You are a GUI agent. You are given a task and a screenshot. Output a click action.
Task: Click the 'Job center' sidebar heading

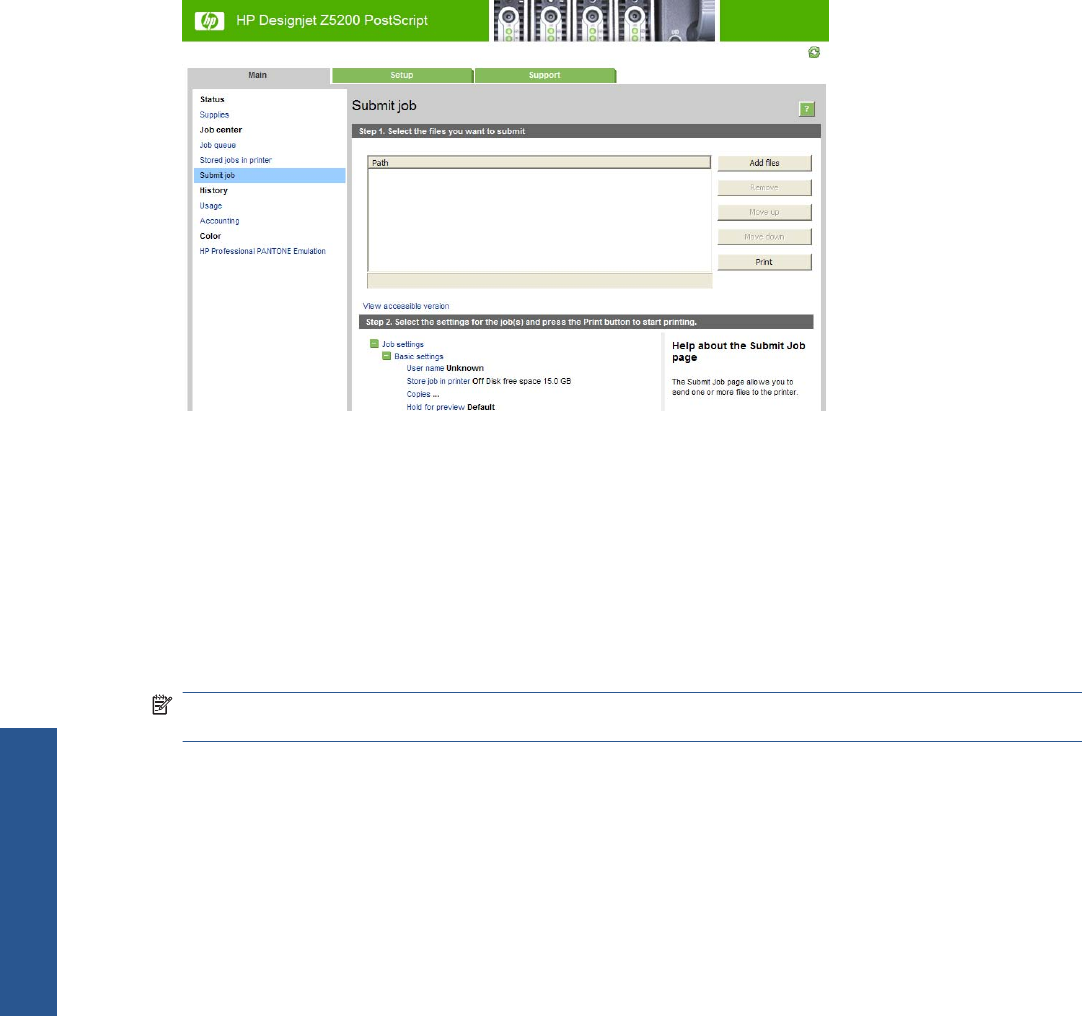click(221, 130)
